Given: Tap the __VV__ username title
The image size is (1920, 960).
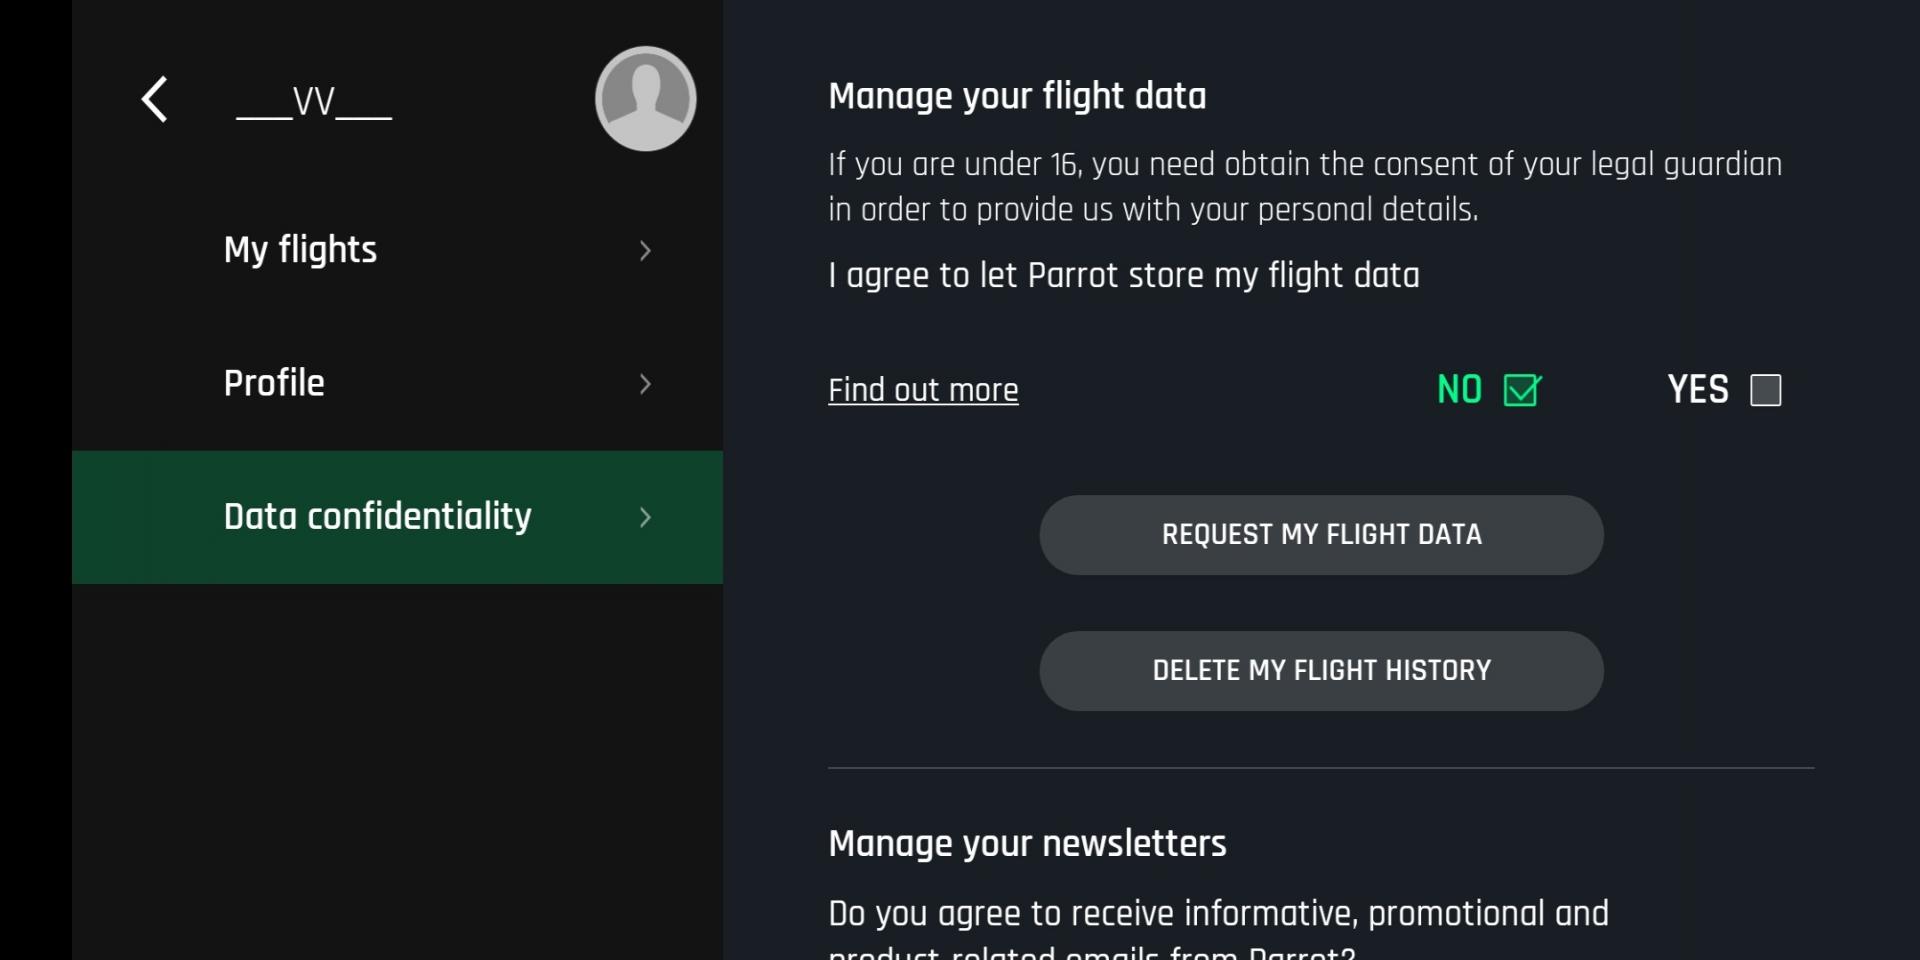Looking at the screenshot, I should point(314,101).
